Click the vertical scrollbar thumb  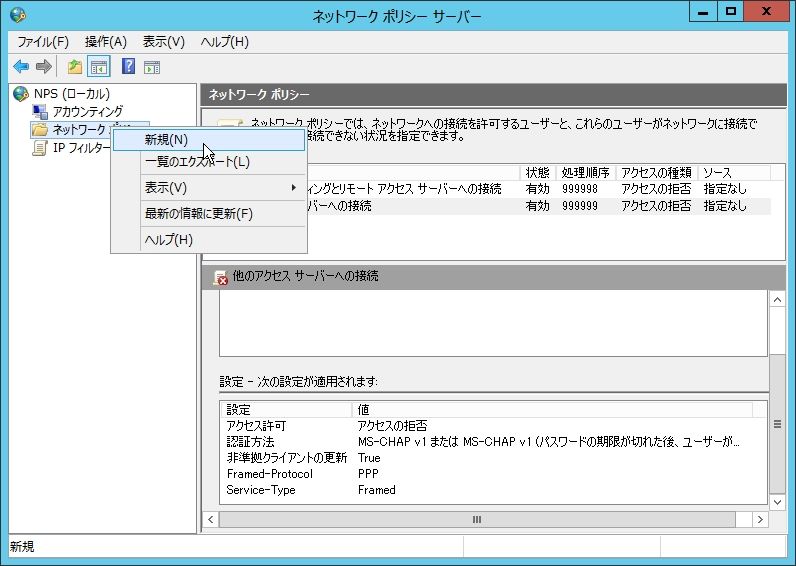click(x=777, y=424)
